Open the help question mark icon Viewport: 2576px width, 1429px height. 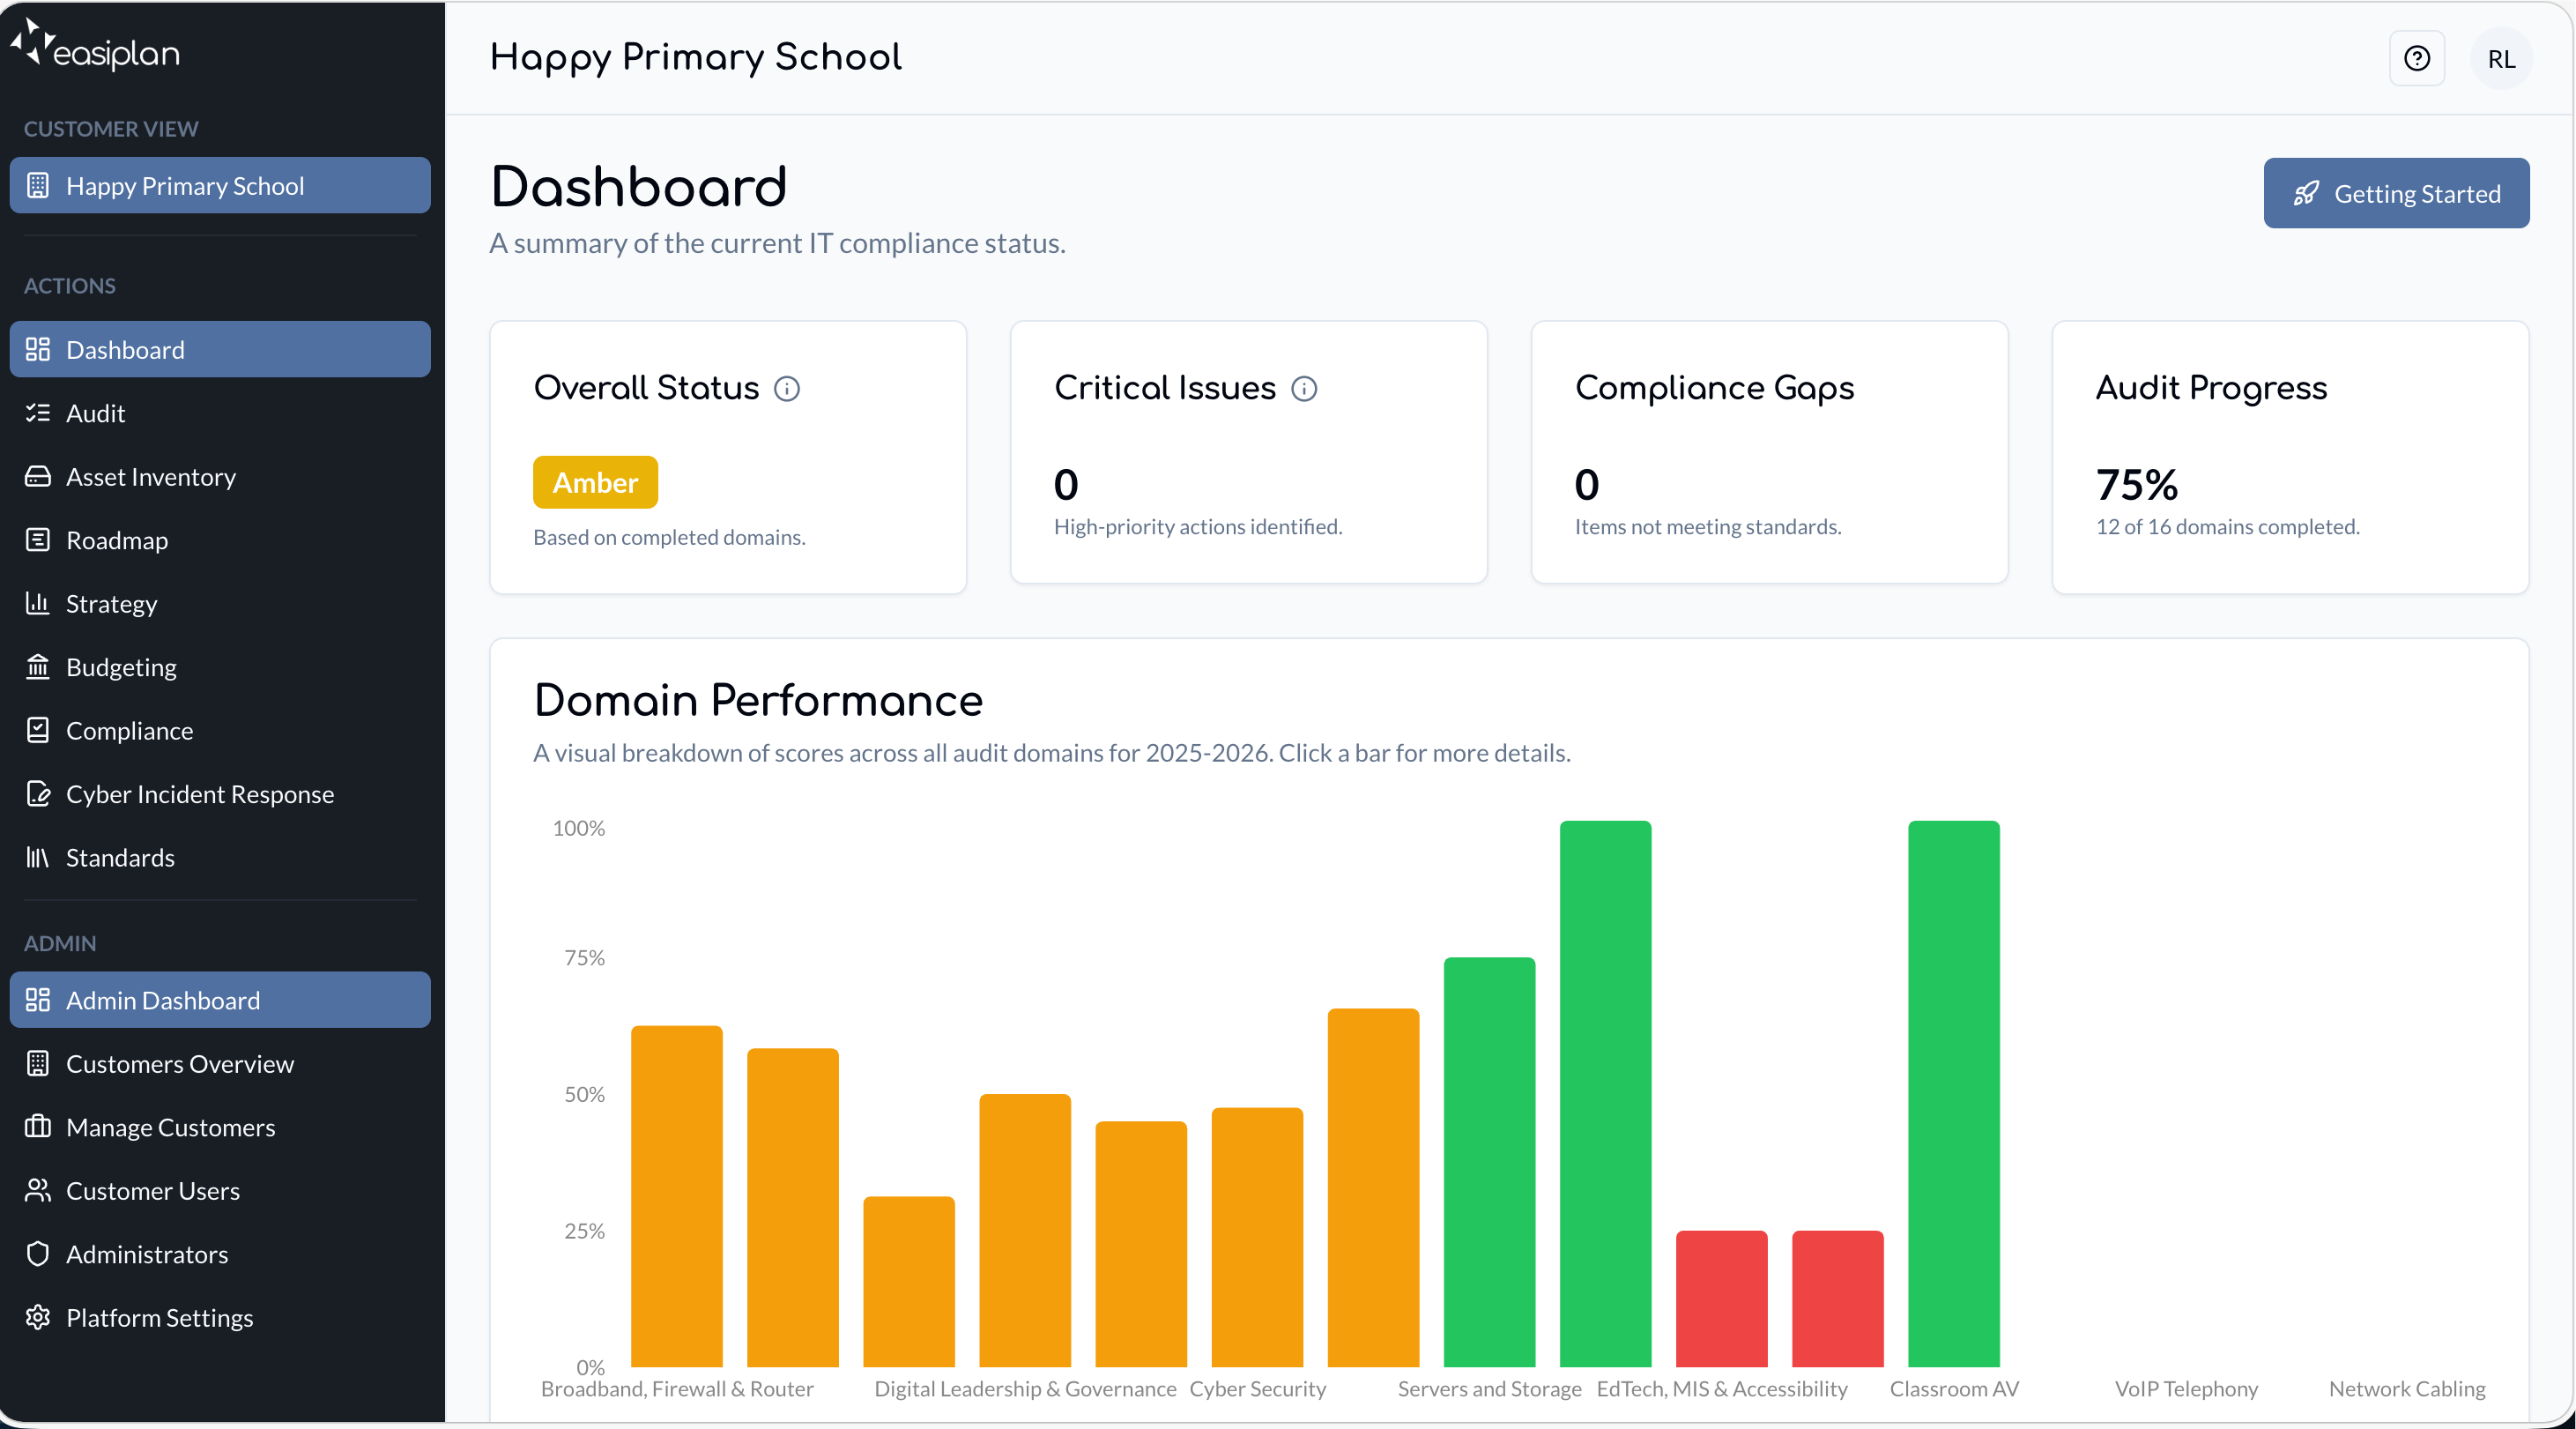tap(2416, 58)
